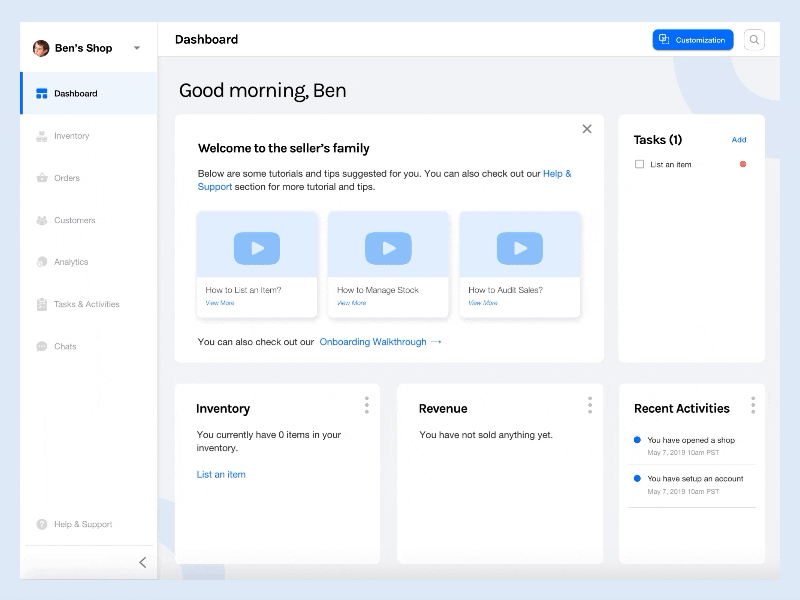Check the List an item task checkbox
The height and width of the screenshot is (600, 800).
pyautogui.click(x=639, y=164)
